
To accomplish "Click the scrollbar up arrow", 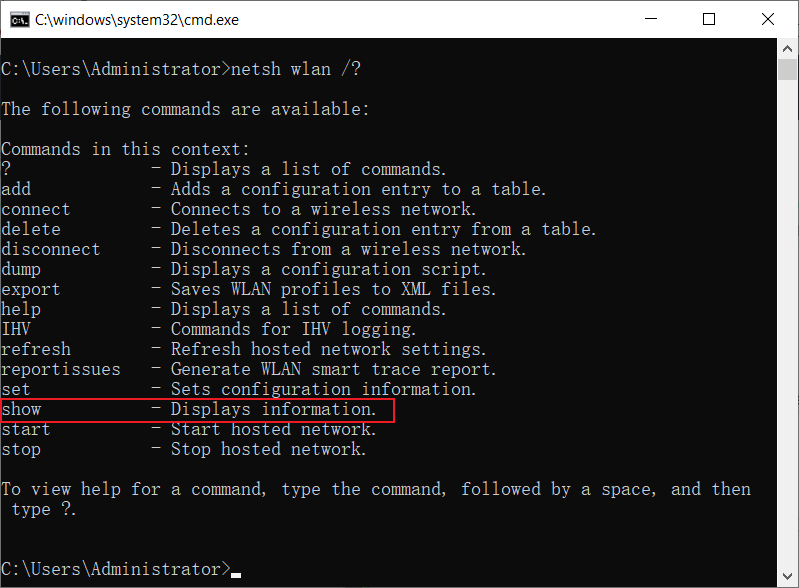I will 788,48.
